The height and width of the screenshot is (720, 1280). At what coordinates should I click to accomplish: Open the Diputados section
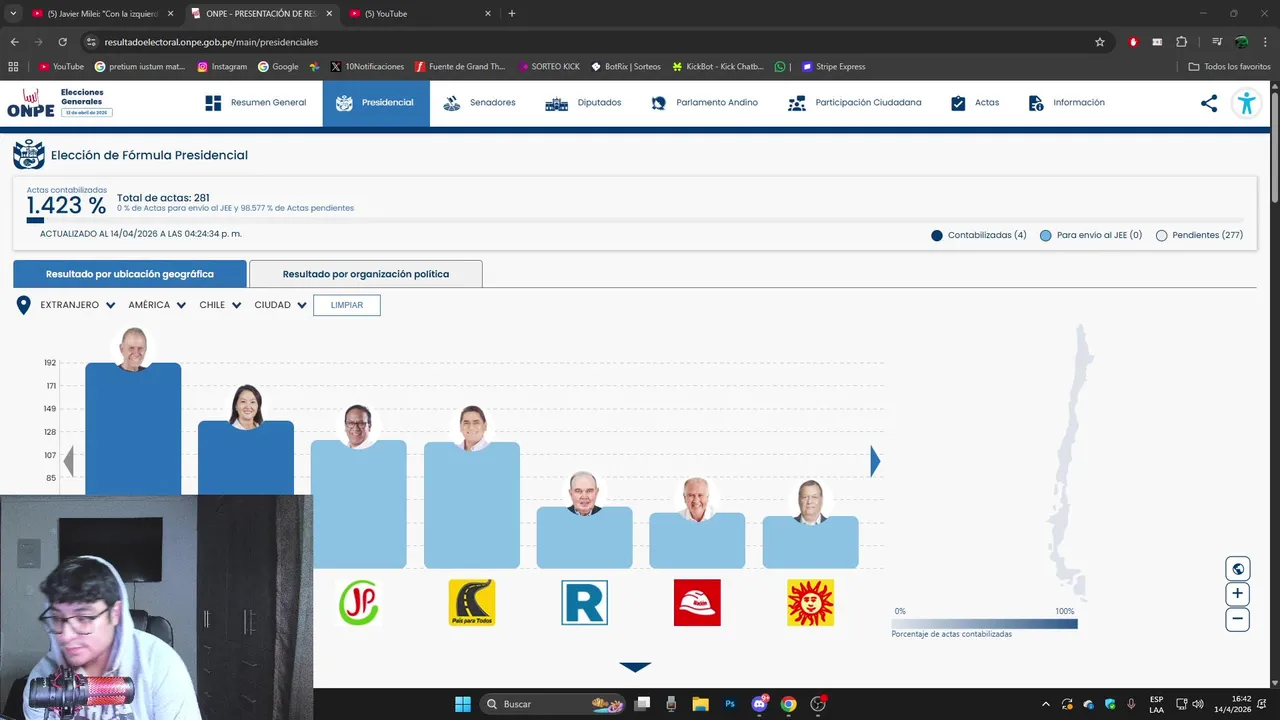click(584, 103)
